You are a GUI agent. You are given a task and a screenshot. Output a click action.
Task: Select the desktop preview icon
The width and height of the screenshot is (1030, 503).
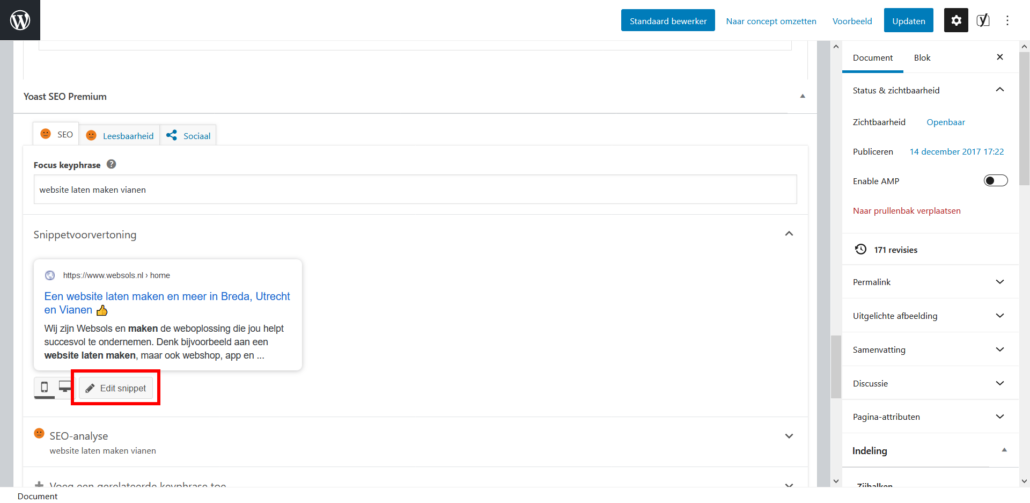pos(64,387)
